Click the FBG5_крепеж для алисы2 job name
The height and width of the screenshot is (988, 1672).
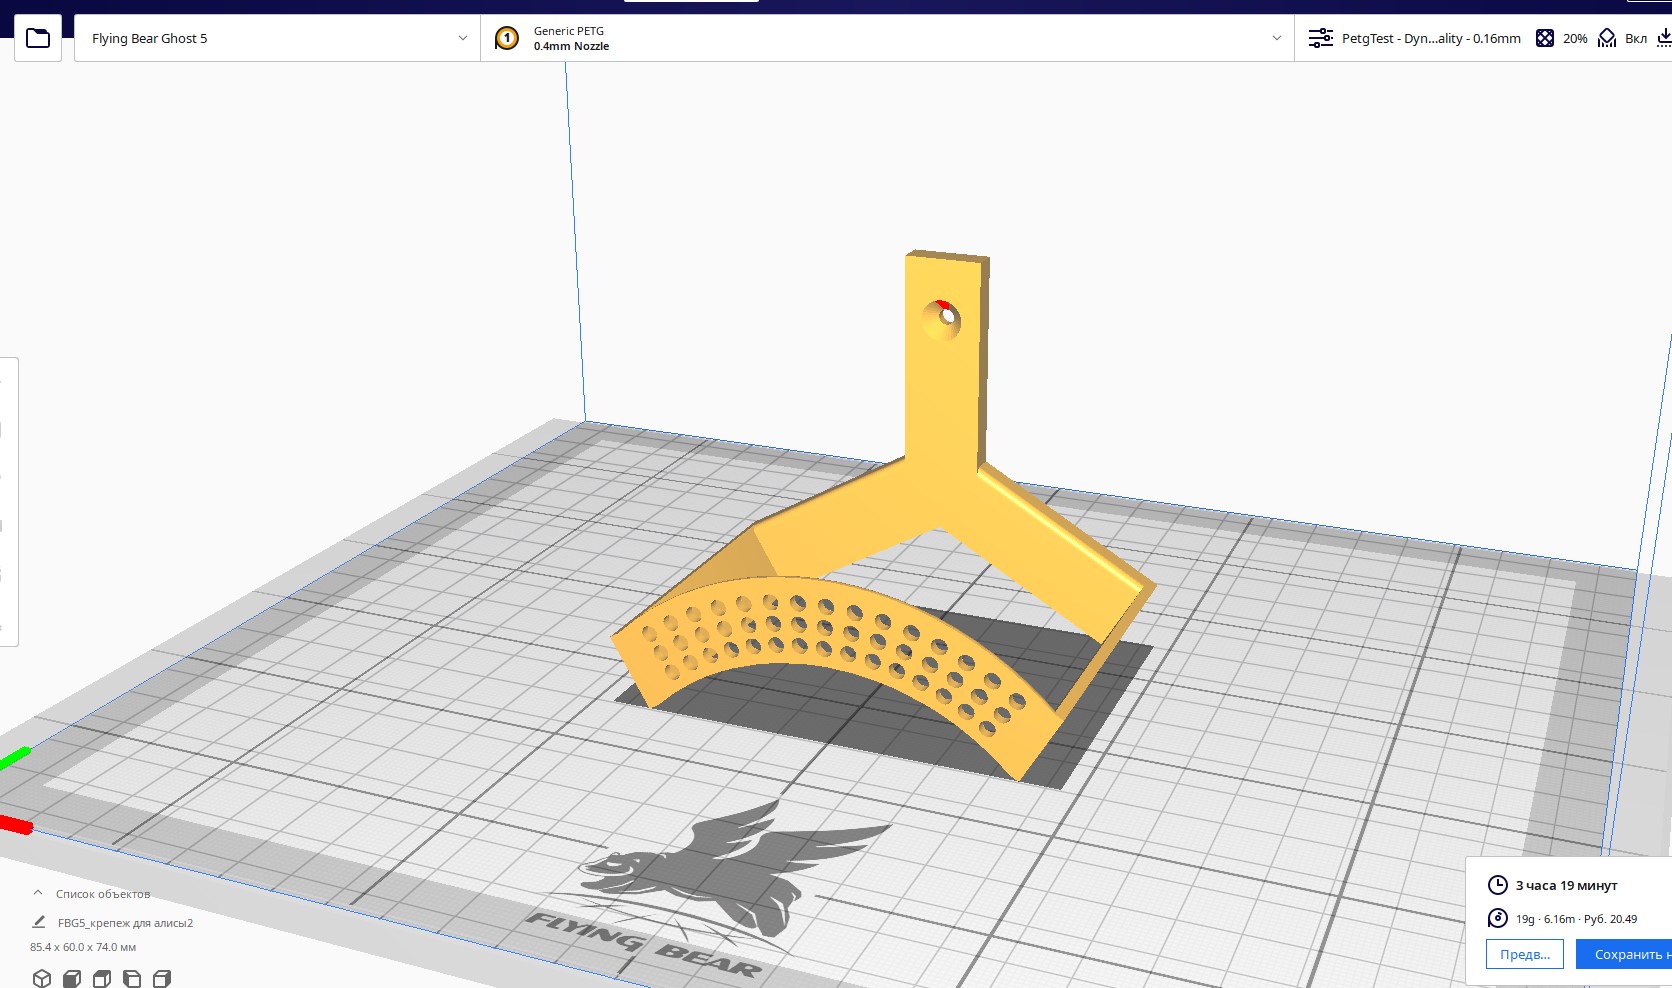(x=125, y=923)
